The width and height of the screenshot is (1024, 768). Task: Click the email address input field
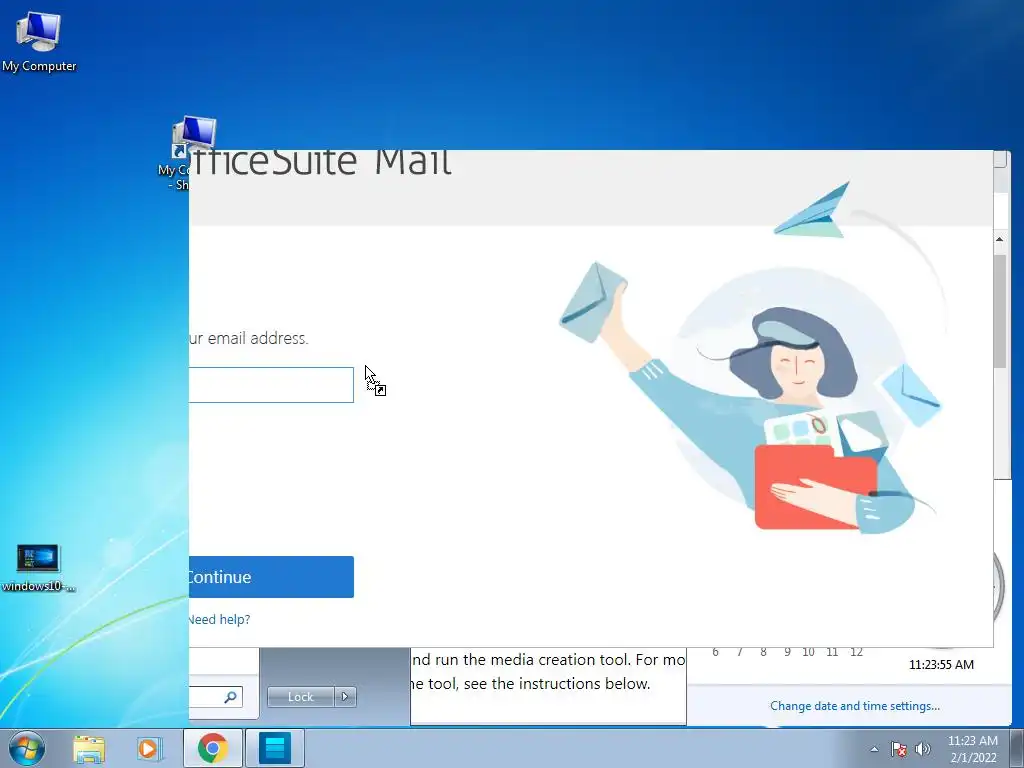271,385
